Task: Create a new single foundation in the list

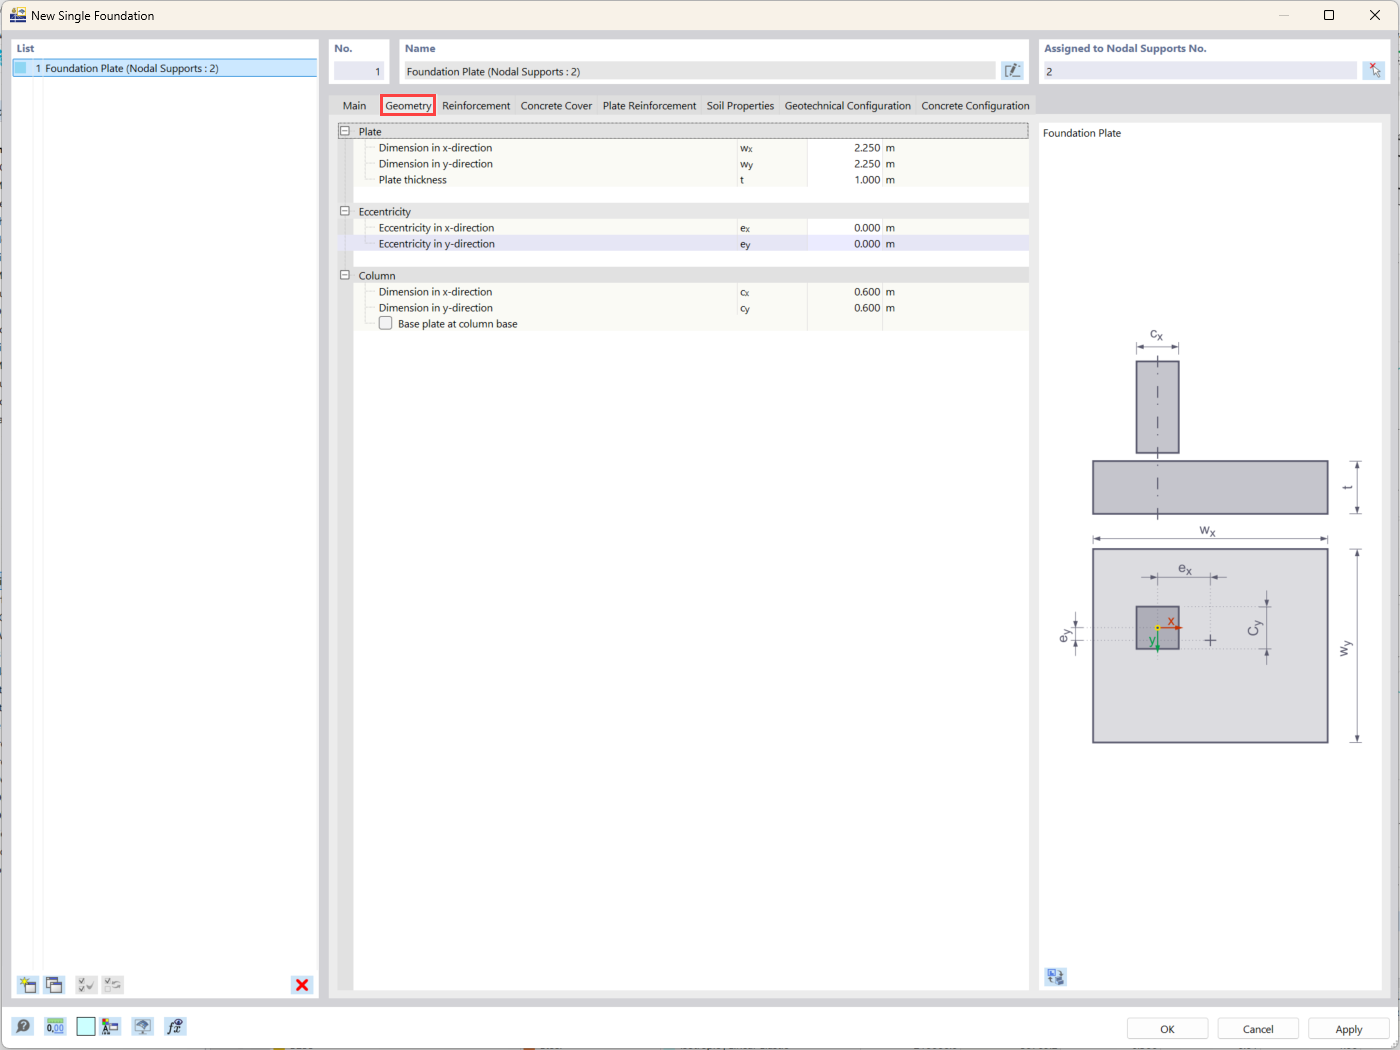Action: click(x=27, y=984)
